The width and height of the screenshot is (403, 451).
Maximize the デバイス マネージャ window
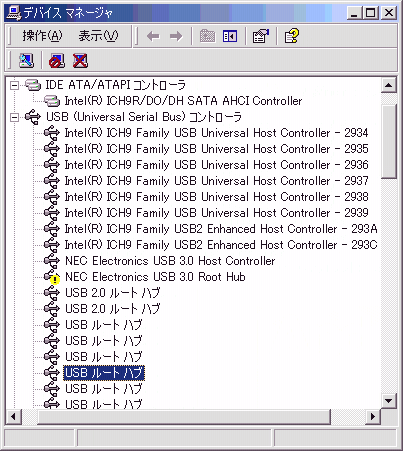tap(370, 13)
